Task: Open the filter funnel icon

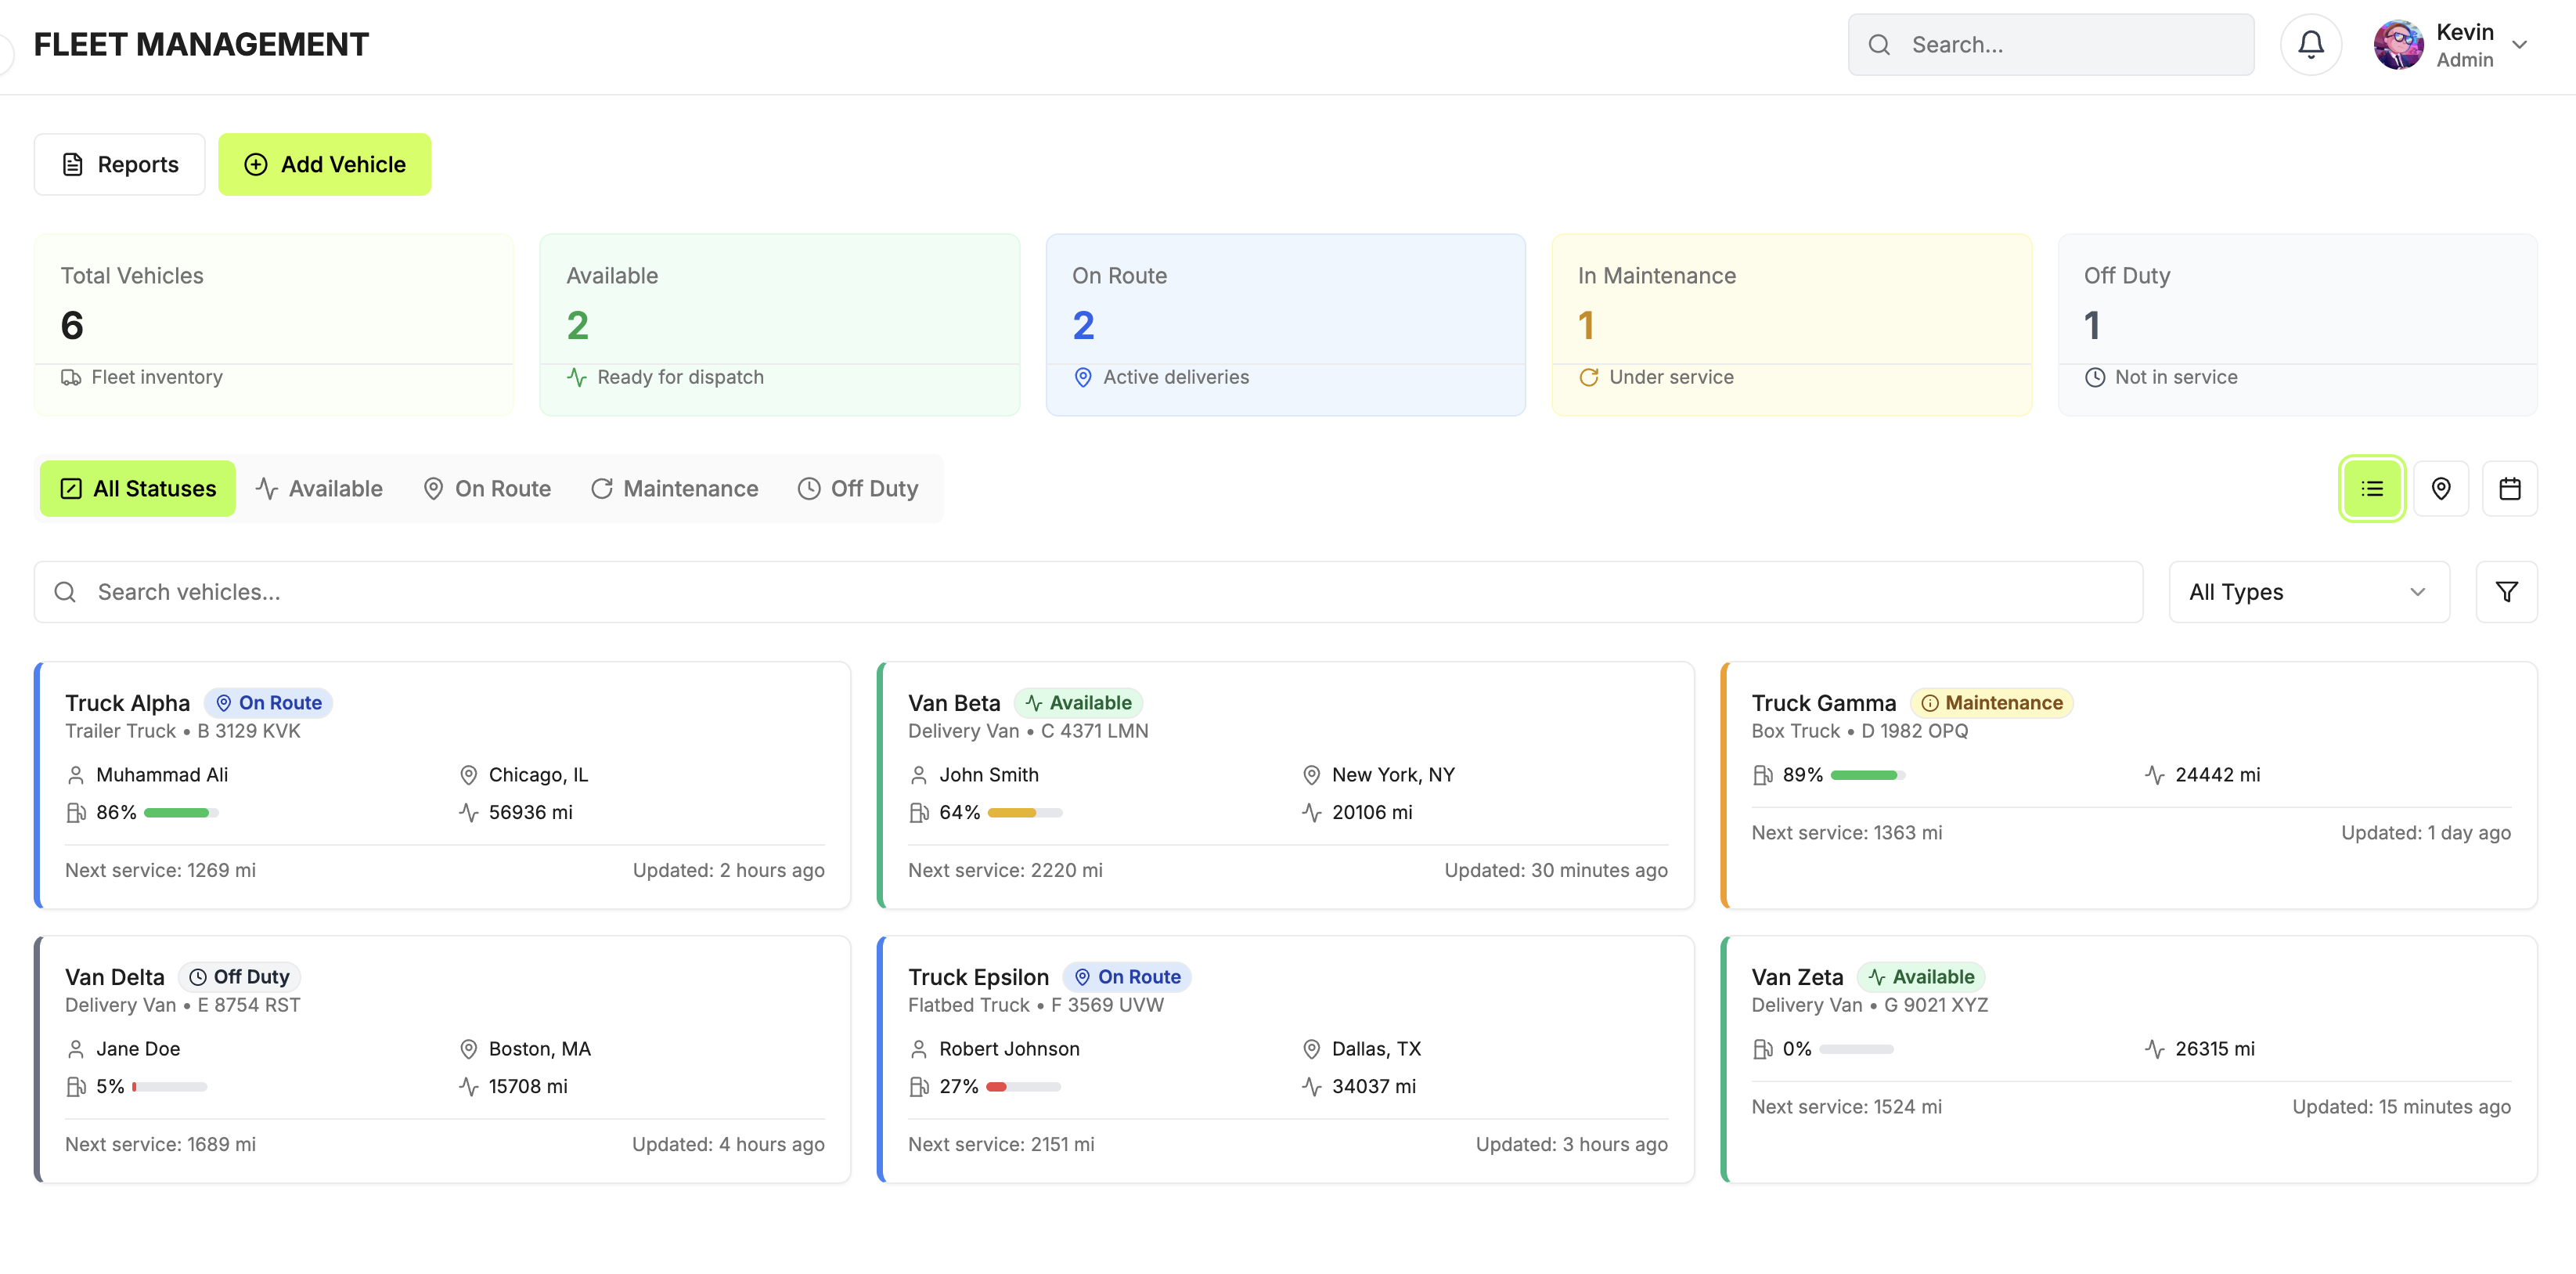Action: 2506,592
